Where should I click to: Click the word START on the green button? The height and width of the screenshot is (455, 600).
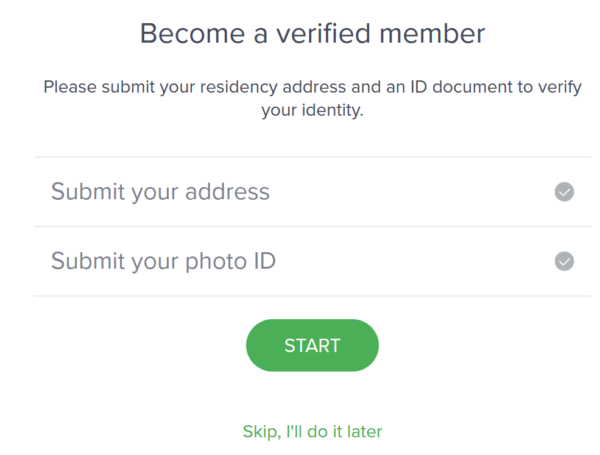(312, 346)
